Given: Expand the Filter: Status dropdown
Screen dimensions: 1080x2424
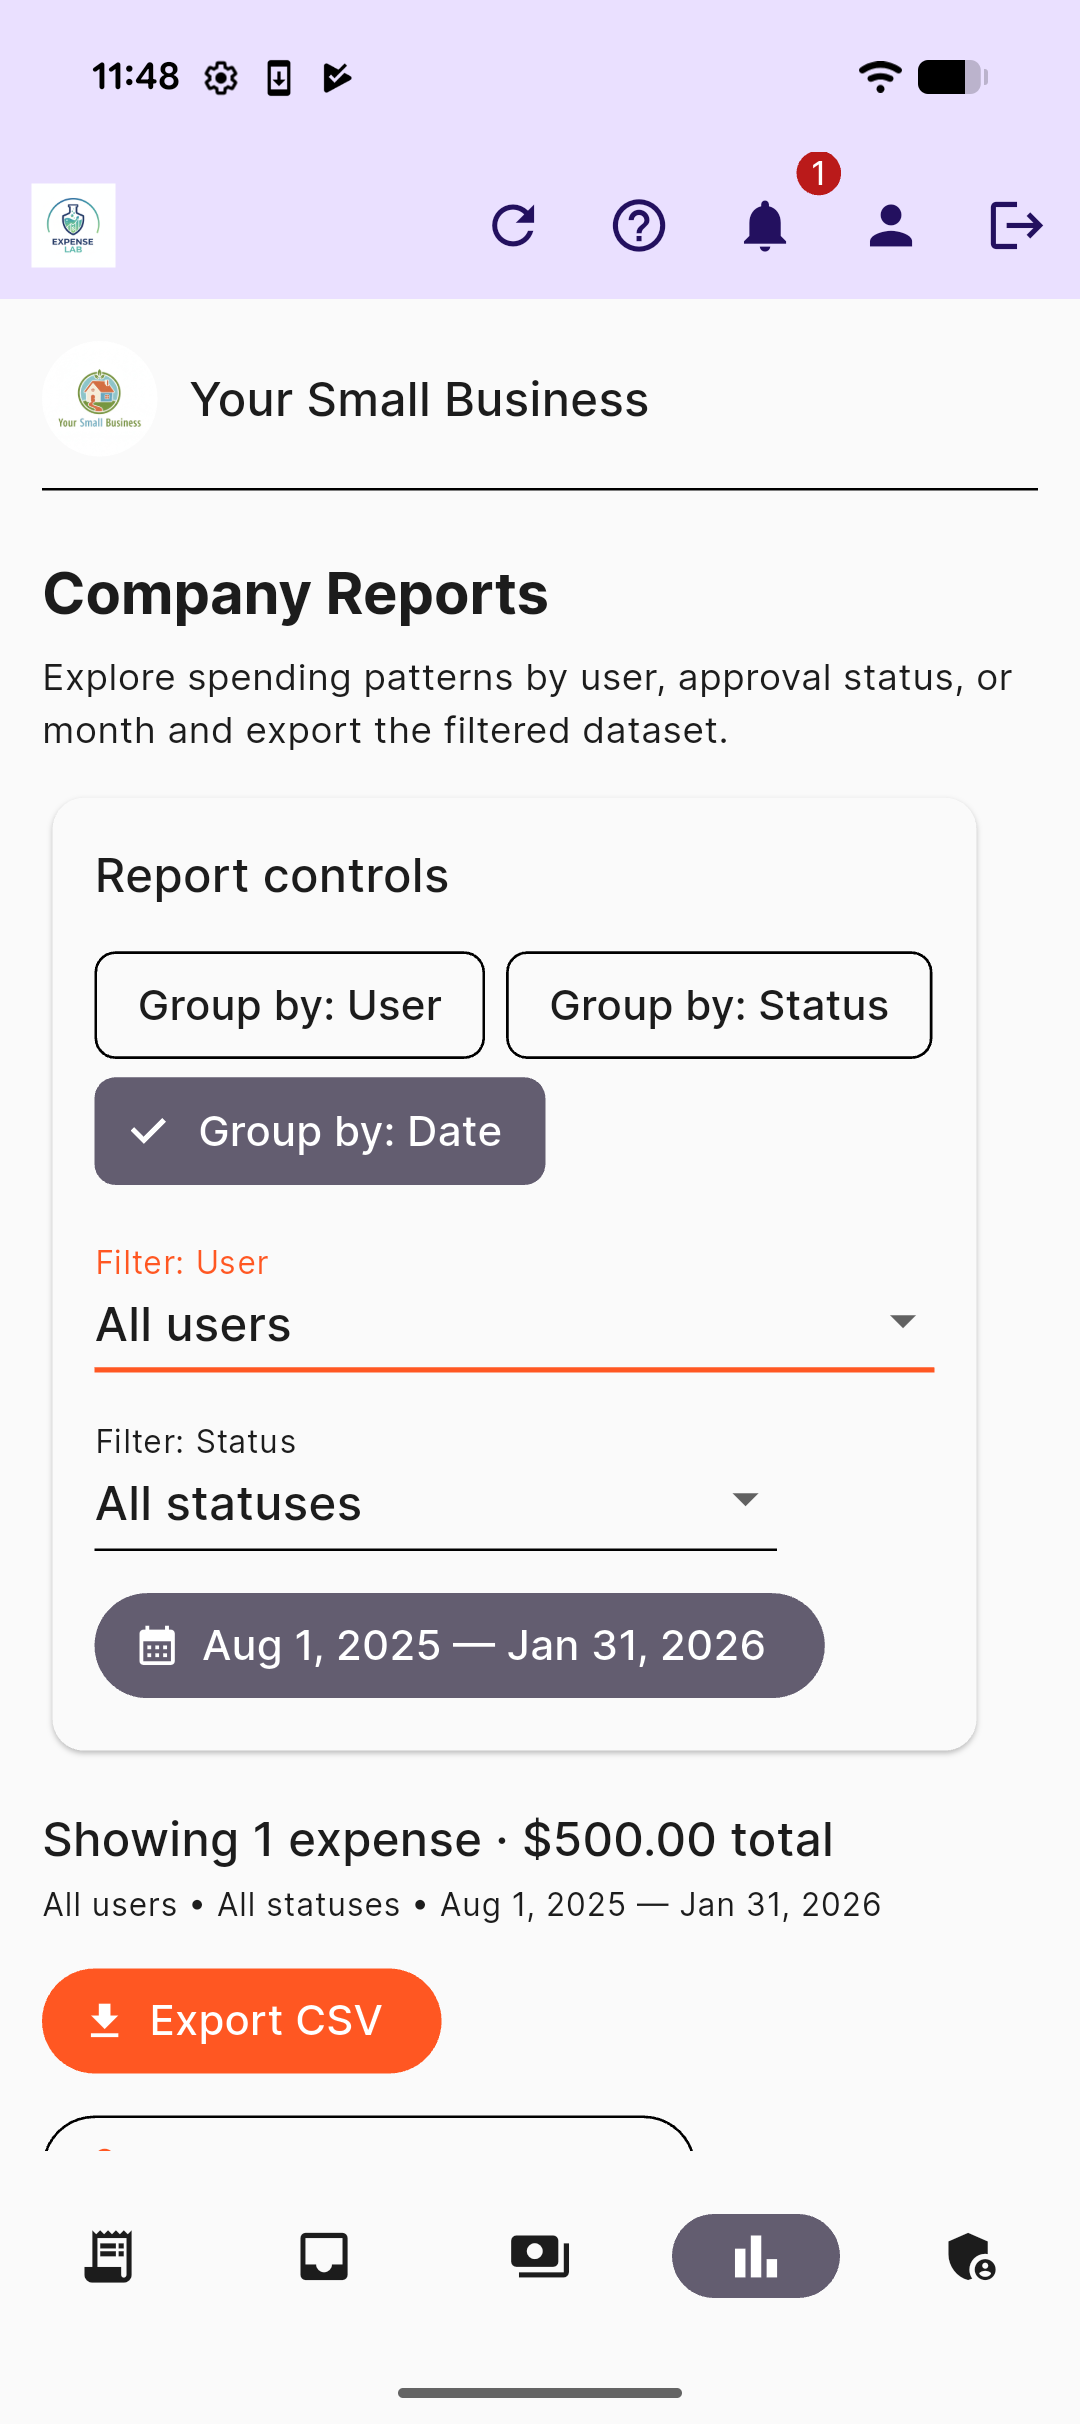Looking at the screenshot, I should pyautogui.click(x=435, y=1502).
